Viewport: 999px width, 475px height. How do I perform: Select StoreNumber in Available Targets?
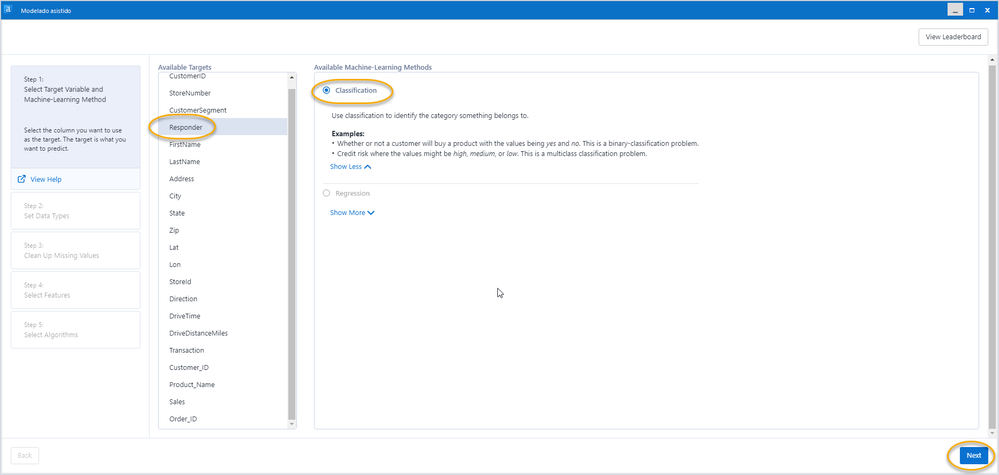223,93
